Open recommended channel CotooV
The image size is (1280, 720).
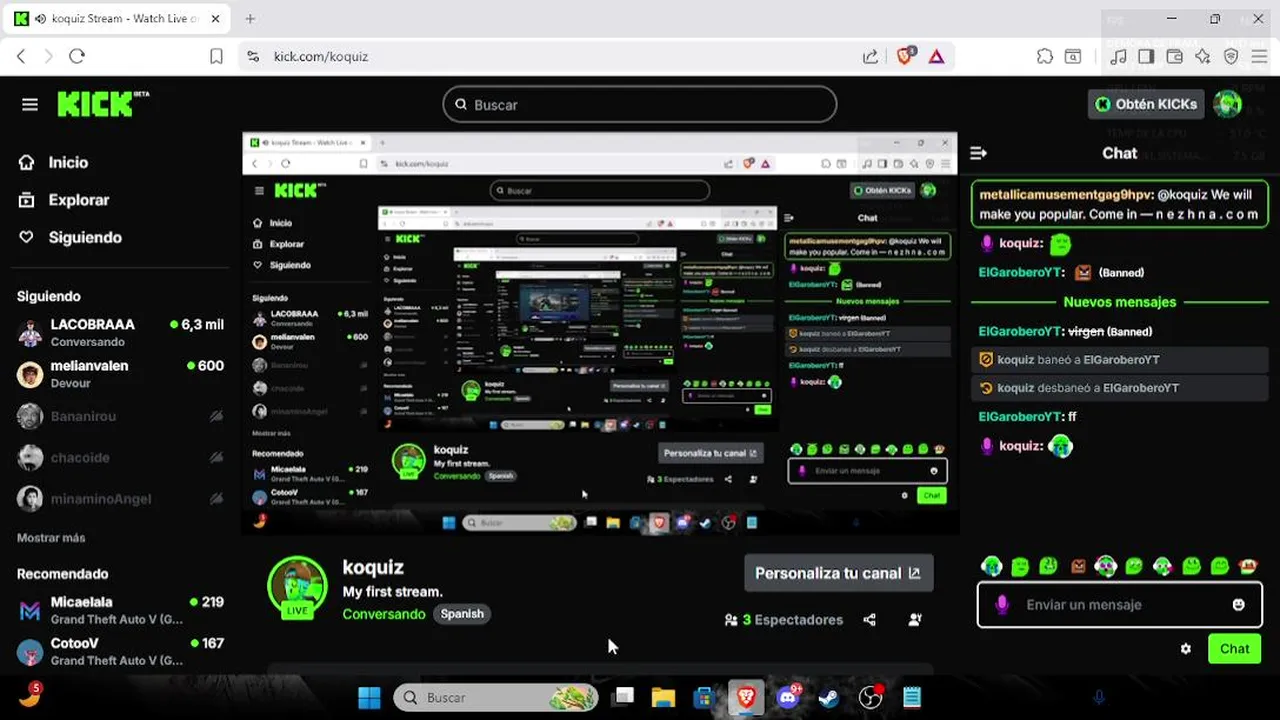pos(120,651)
